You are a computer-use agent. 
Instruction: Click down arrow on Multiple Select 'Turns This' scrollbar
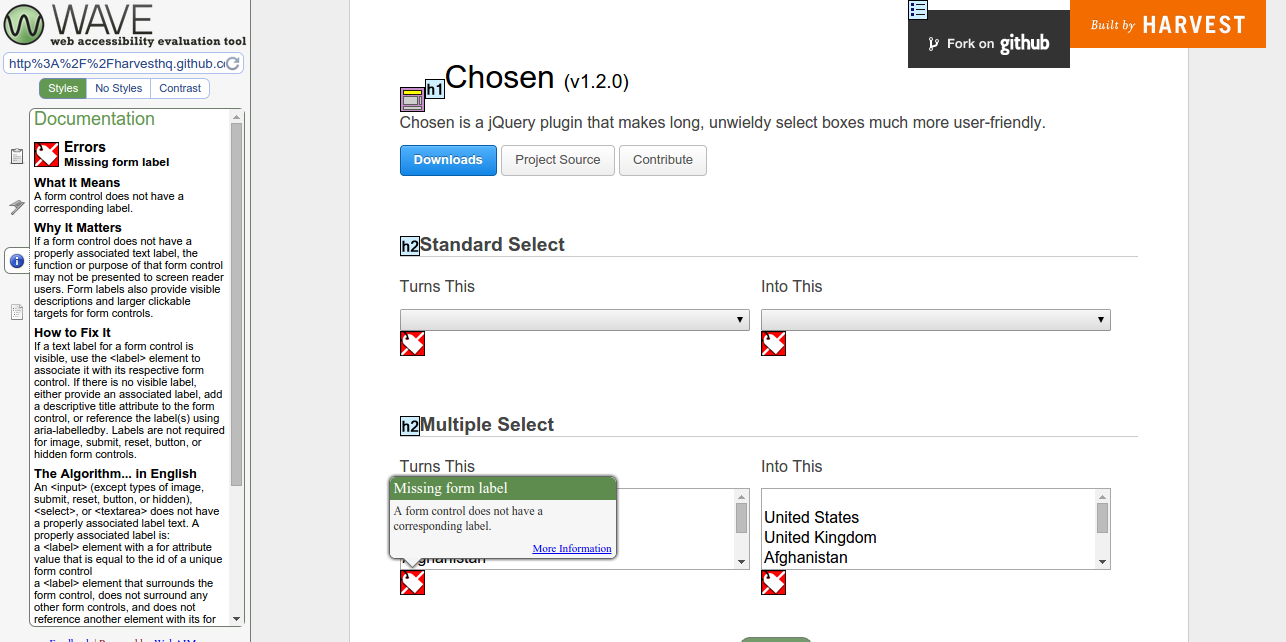tap(742, 562)
